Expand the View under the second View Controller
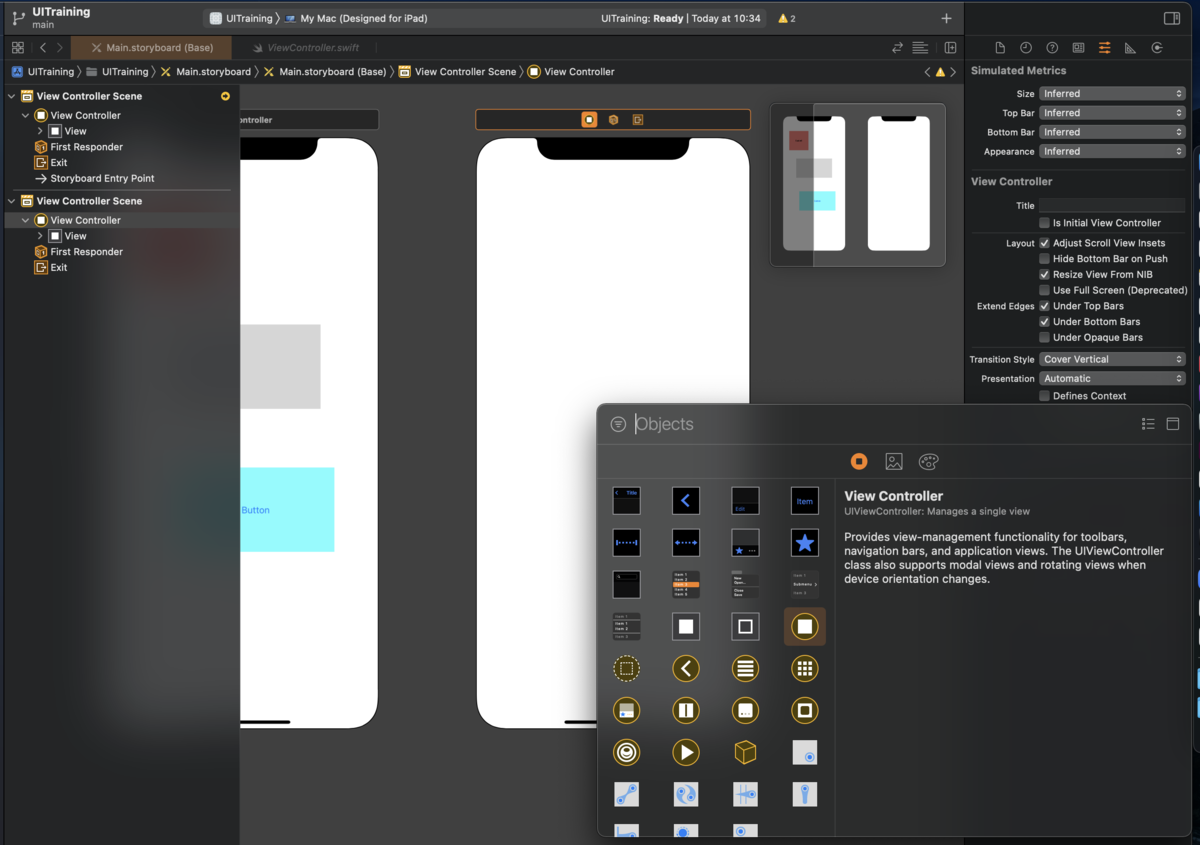This screenshot has height=845, width=1200. pos(40,236)
